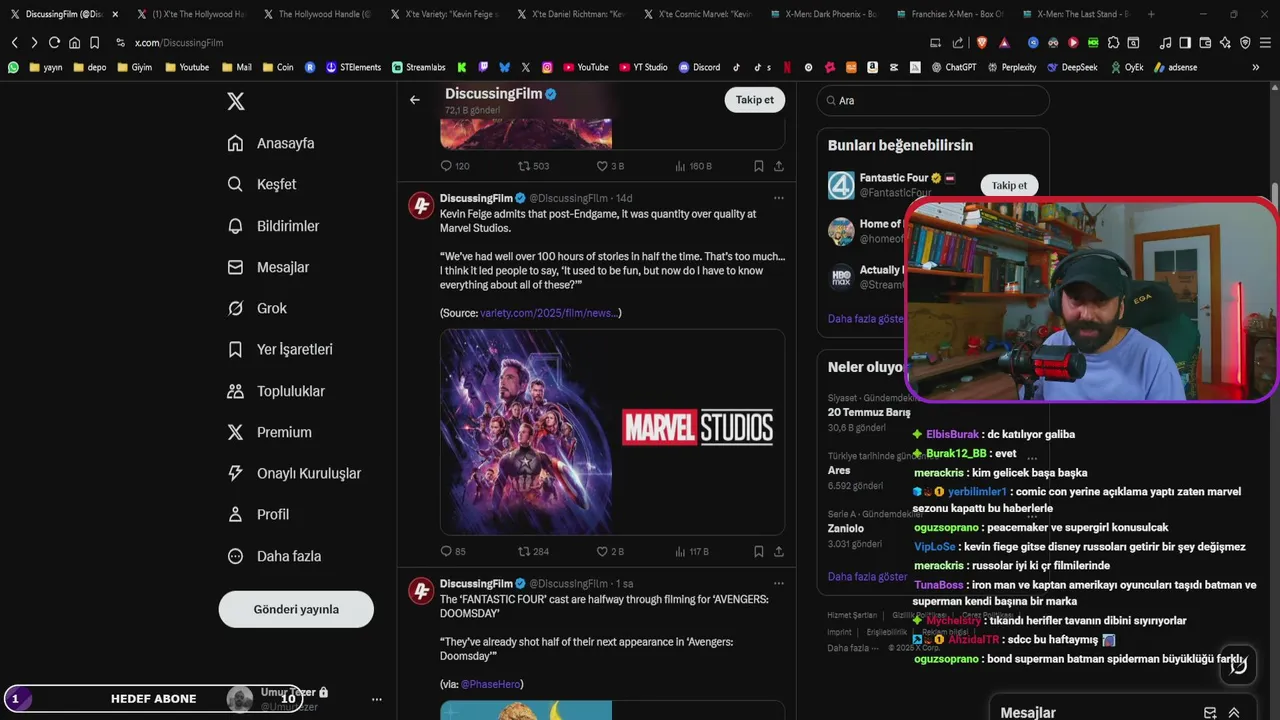Show more bookmarks with overflow chevron

tap(1256, 67)
